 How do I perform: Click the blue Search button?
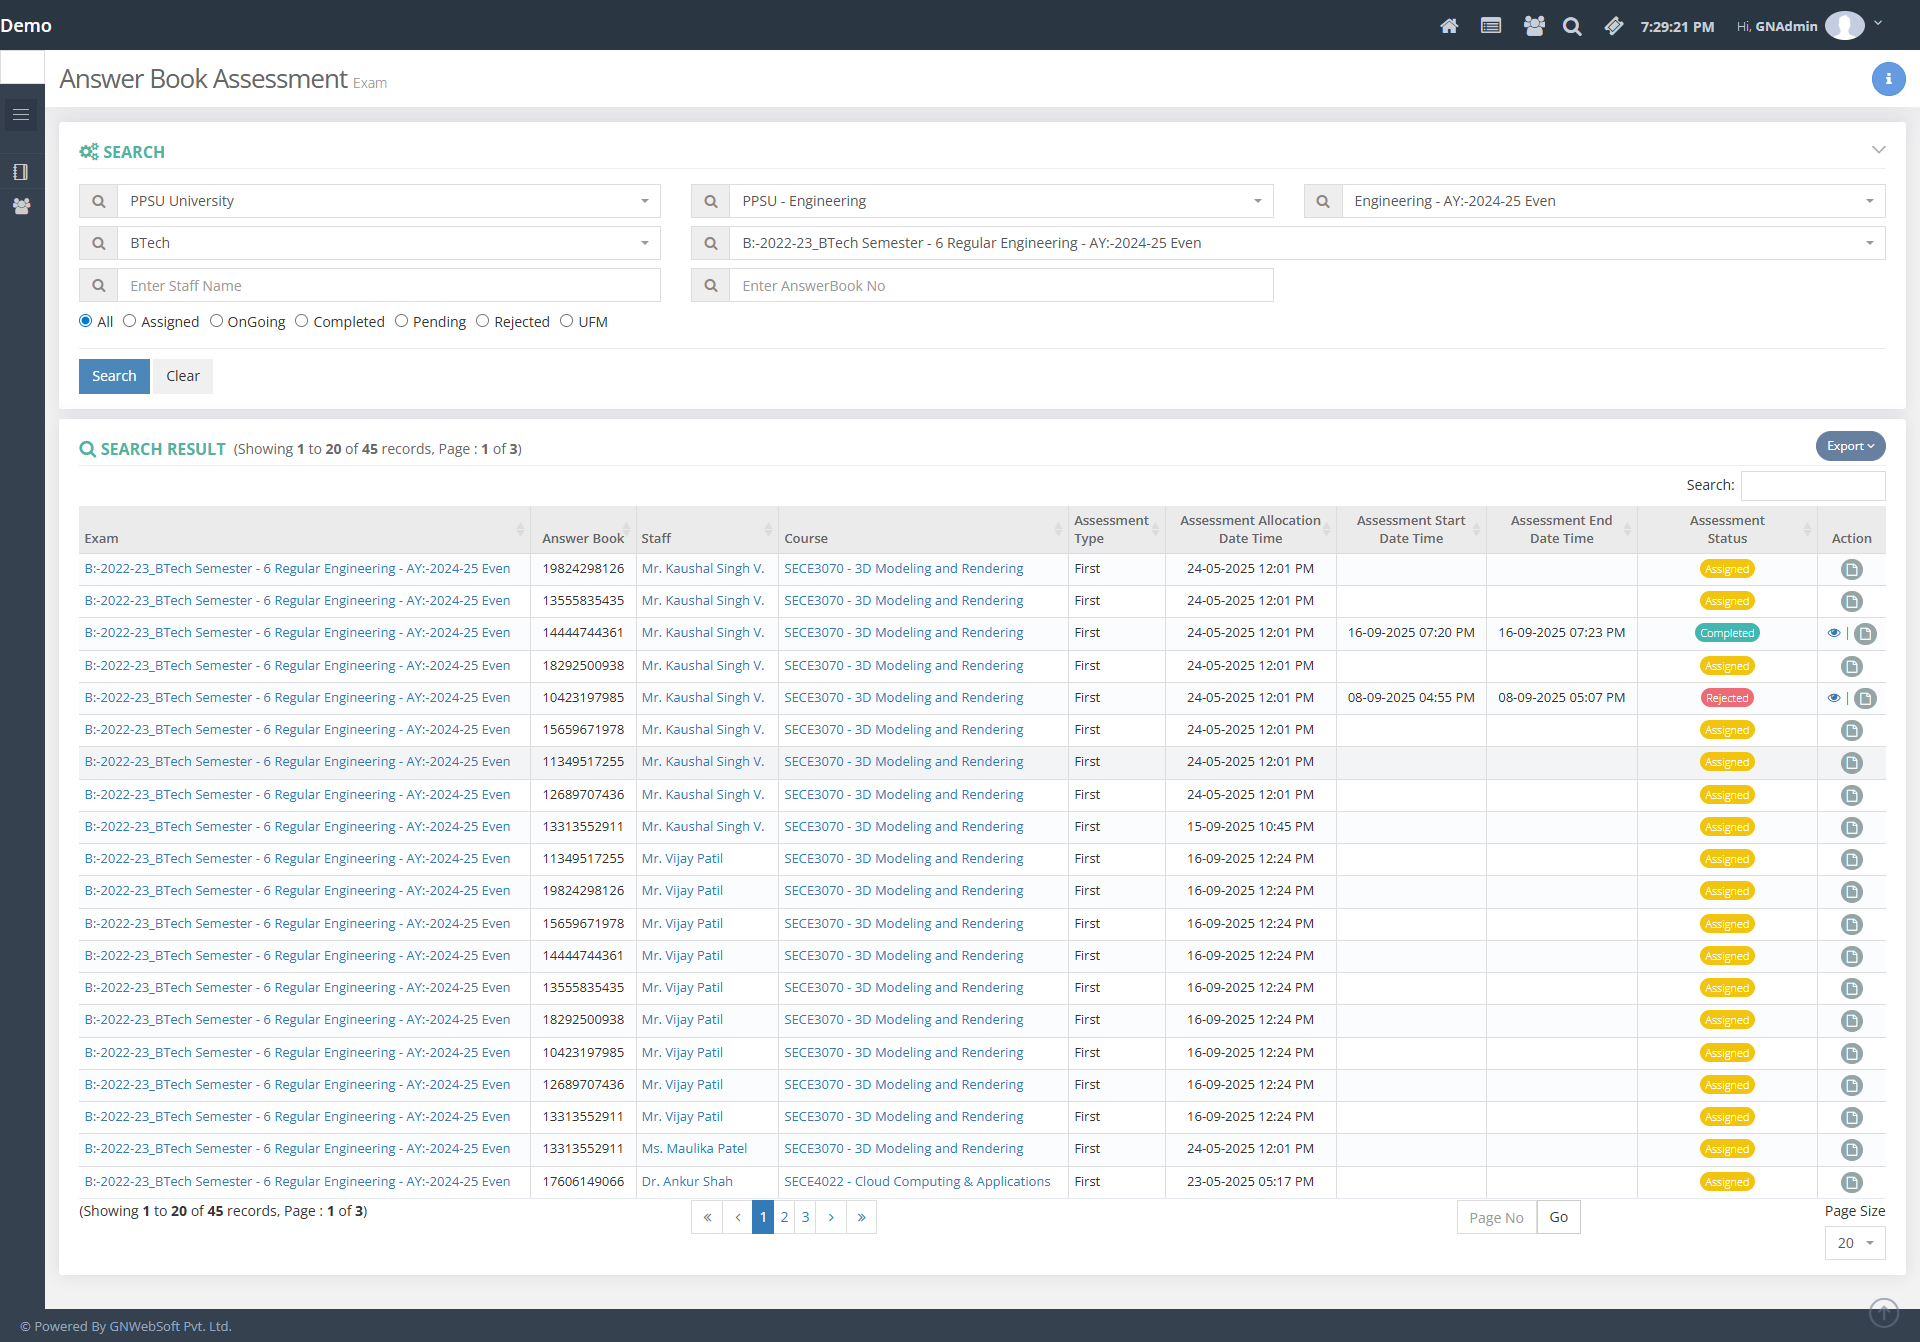pos(114,376)
